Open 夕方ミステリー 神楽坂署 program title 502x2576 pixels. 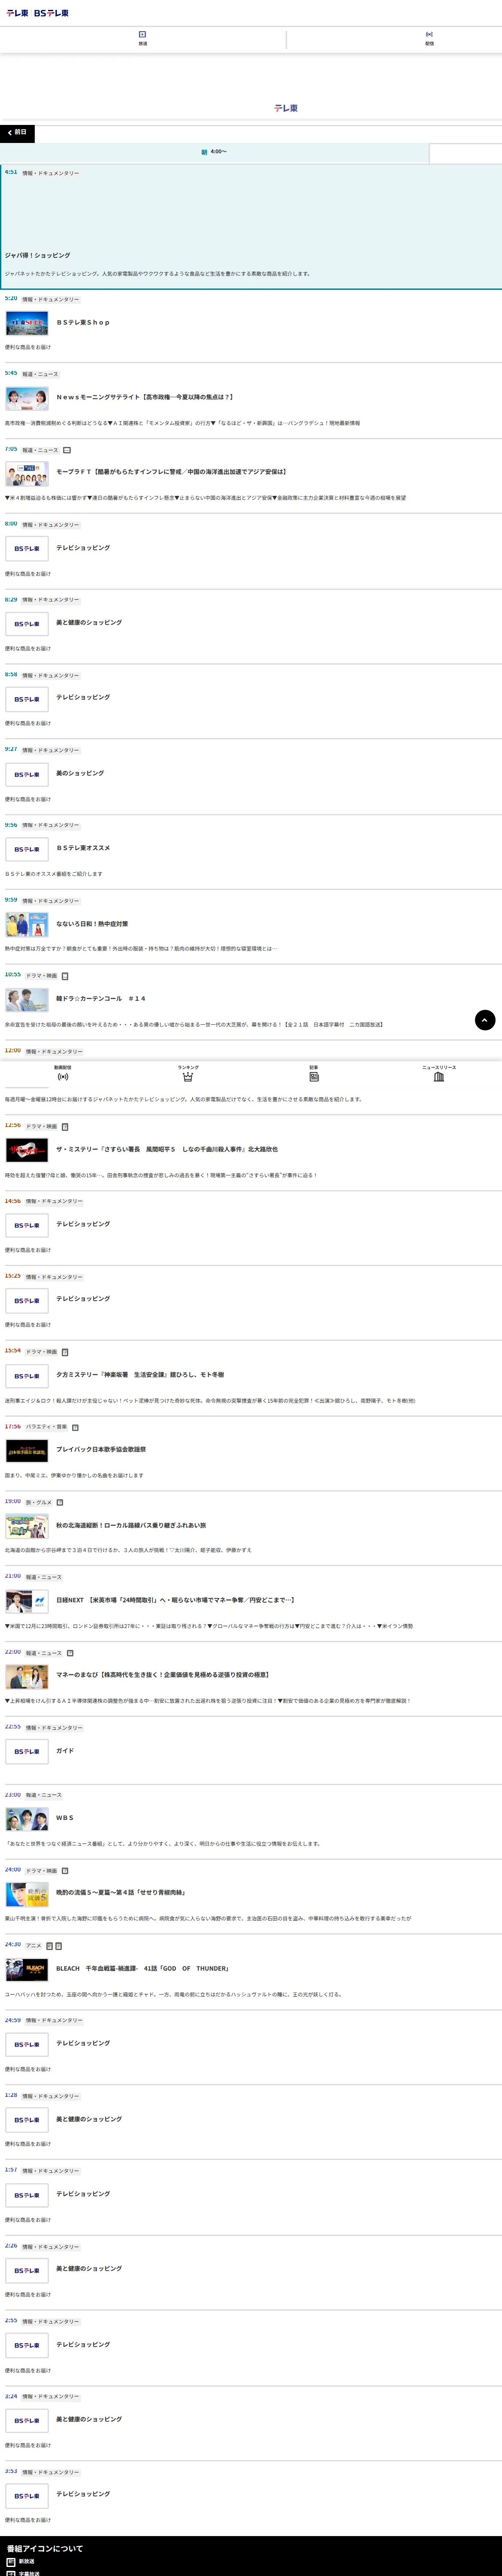140,1375
